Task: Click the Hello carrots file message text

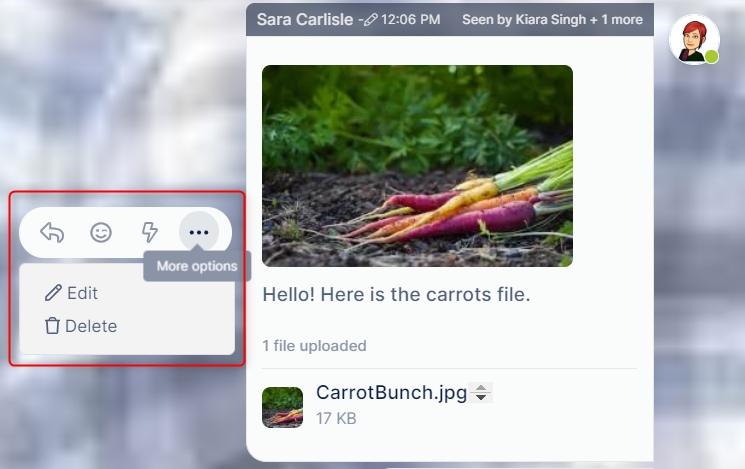Action: point(396,295)
